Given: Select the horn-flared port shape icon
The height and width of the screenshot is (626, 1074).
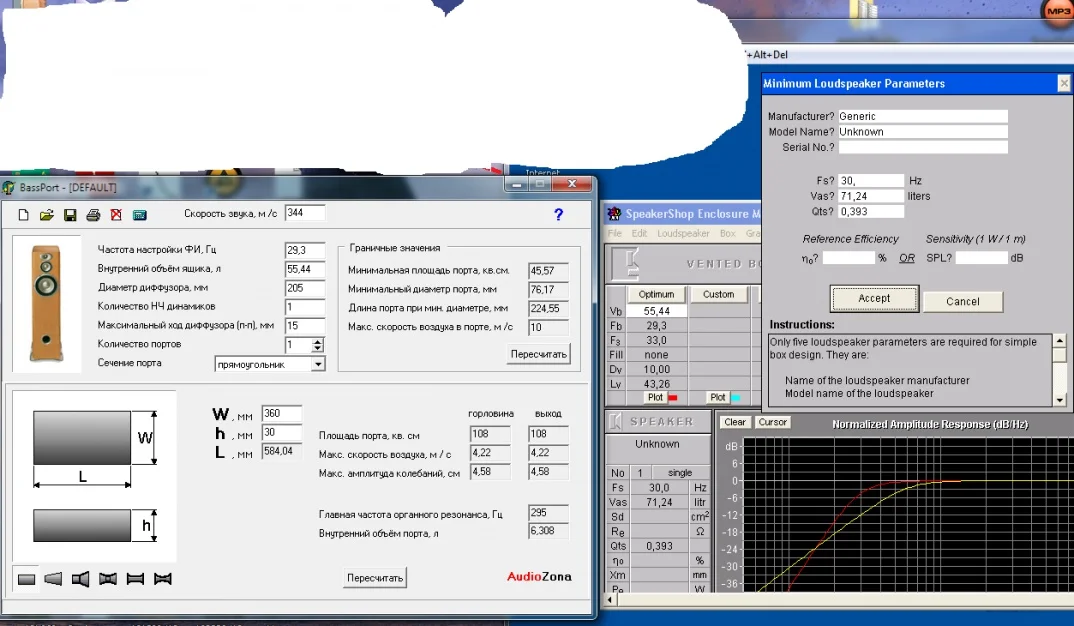Looking at the screenshot, I should 80,579.
